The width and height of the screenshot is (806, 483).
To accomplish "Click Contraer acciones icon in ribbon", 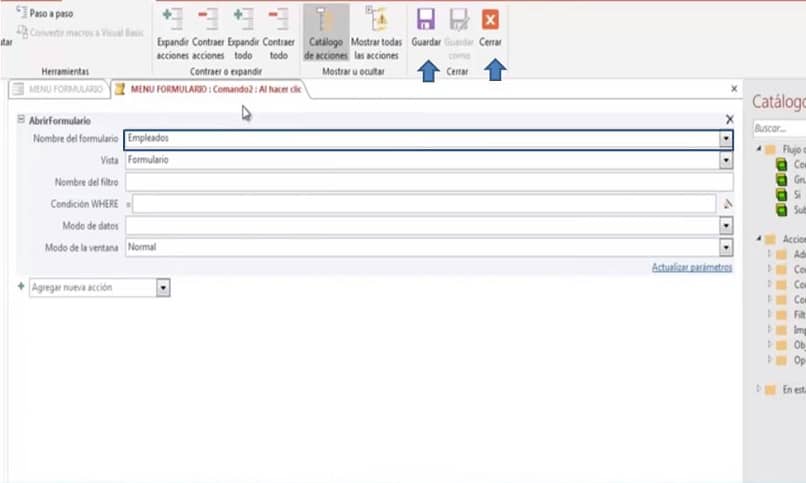I will click(208, 22).
